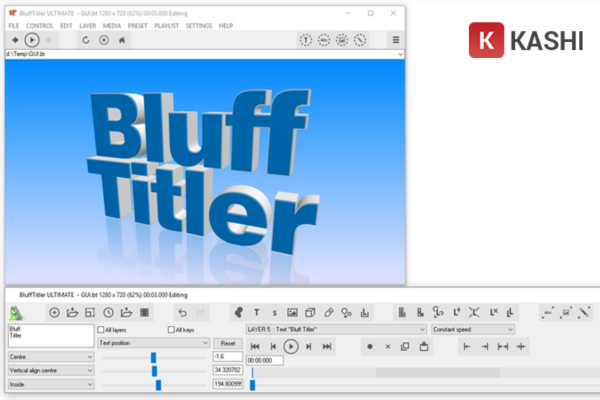Open the LAYER 5 Text layer dropdown

tap(336, 330)
